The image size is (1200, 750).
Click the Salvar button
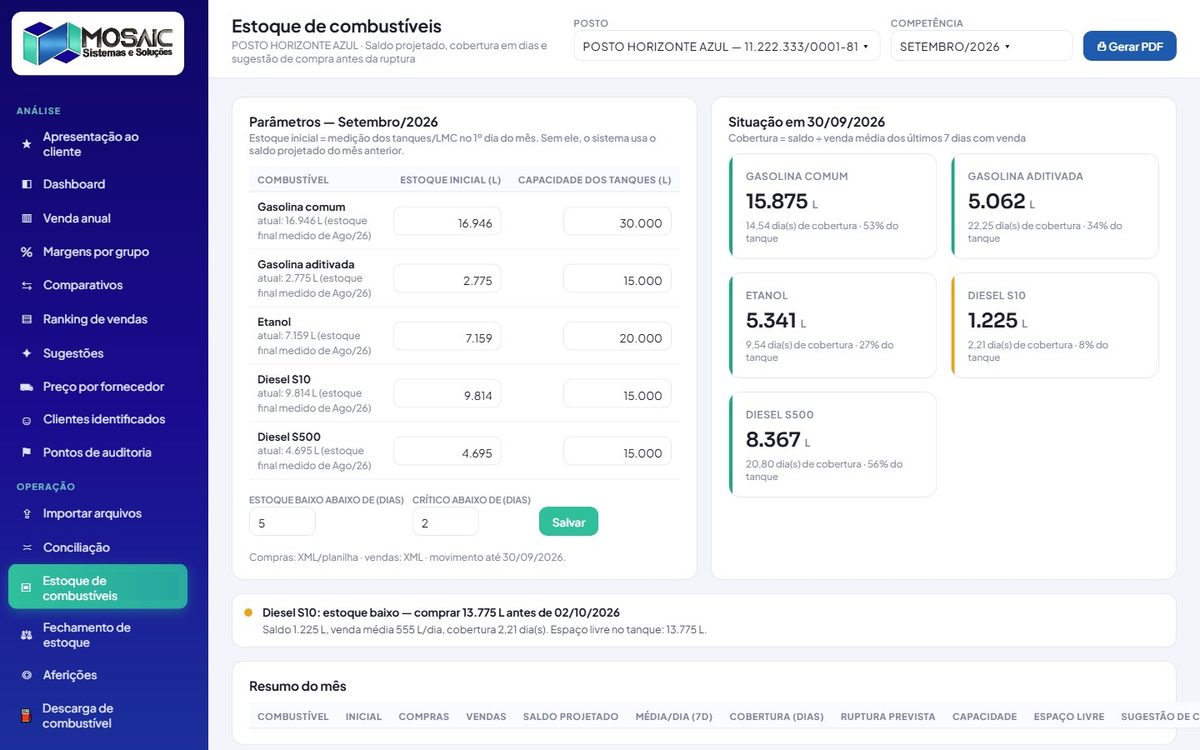click(569, 522)
